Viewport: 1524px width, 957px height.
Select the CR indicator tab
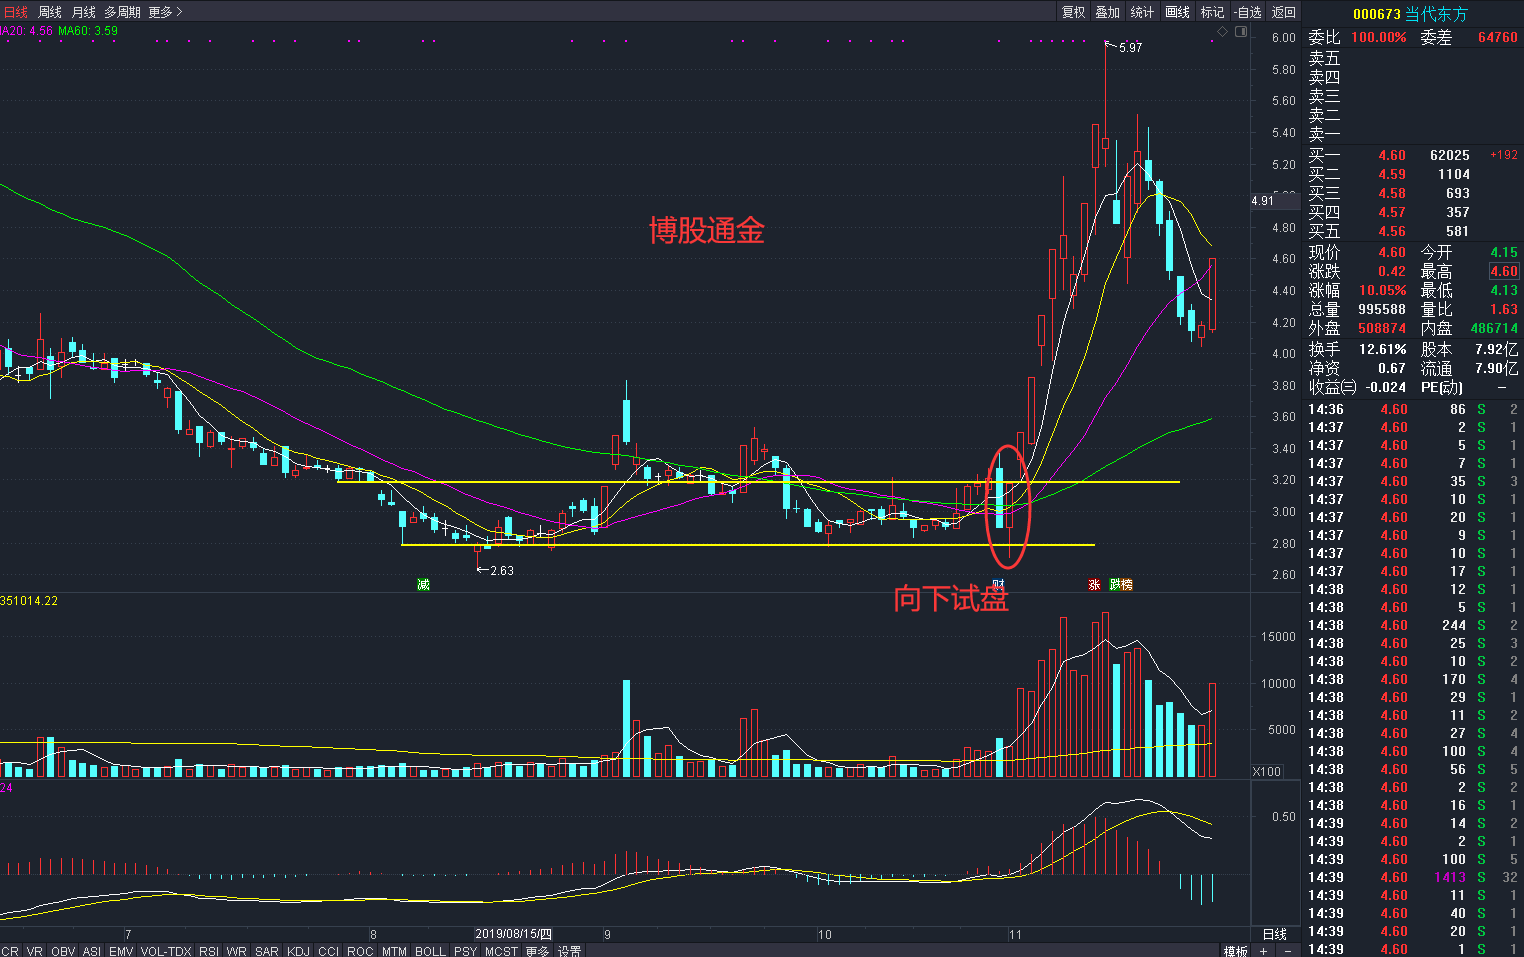[10, 951]
